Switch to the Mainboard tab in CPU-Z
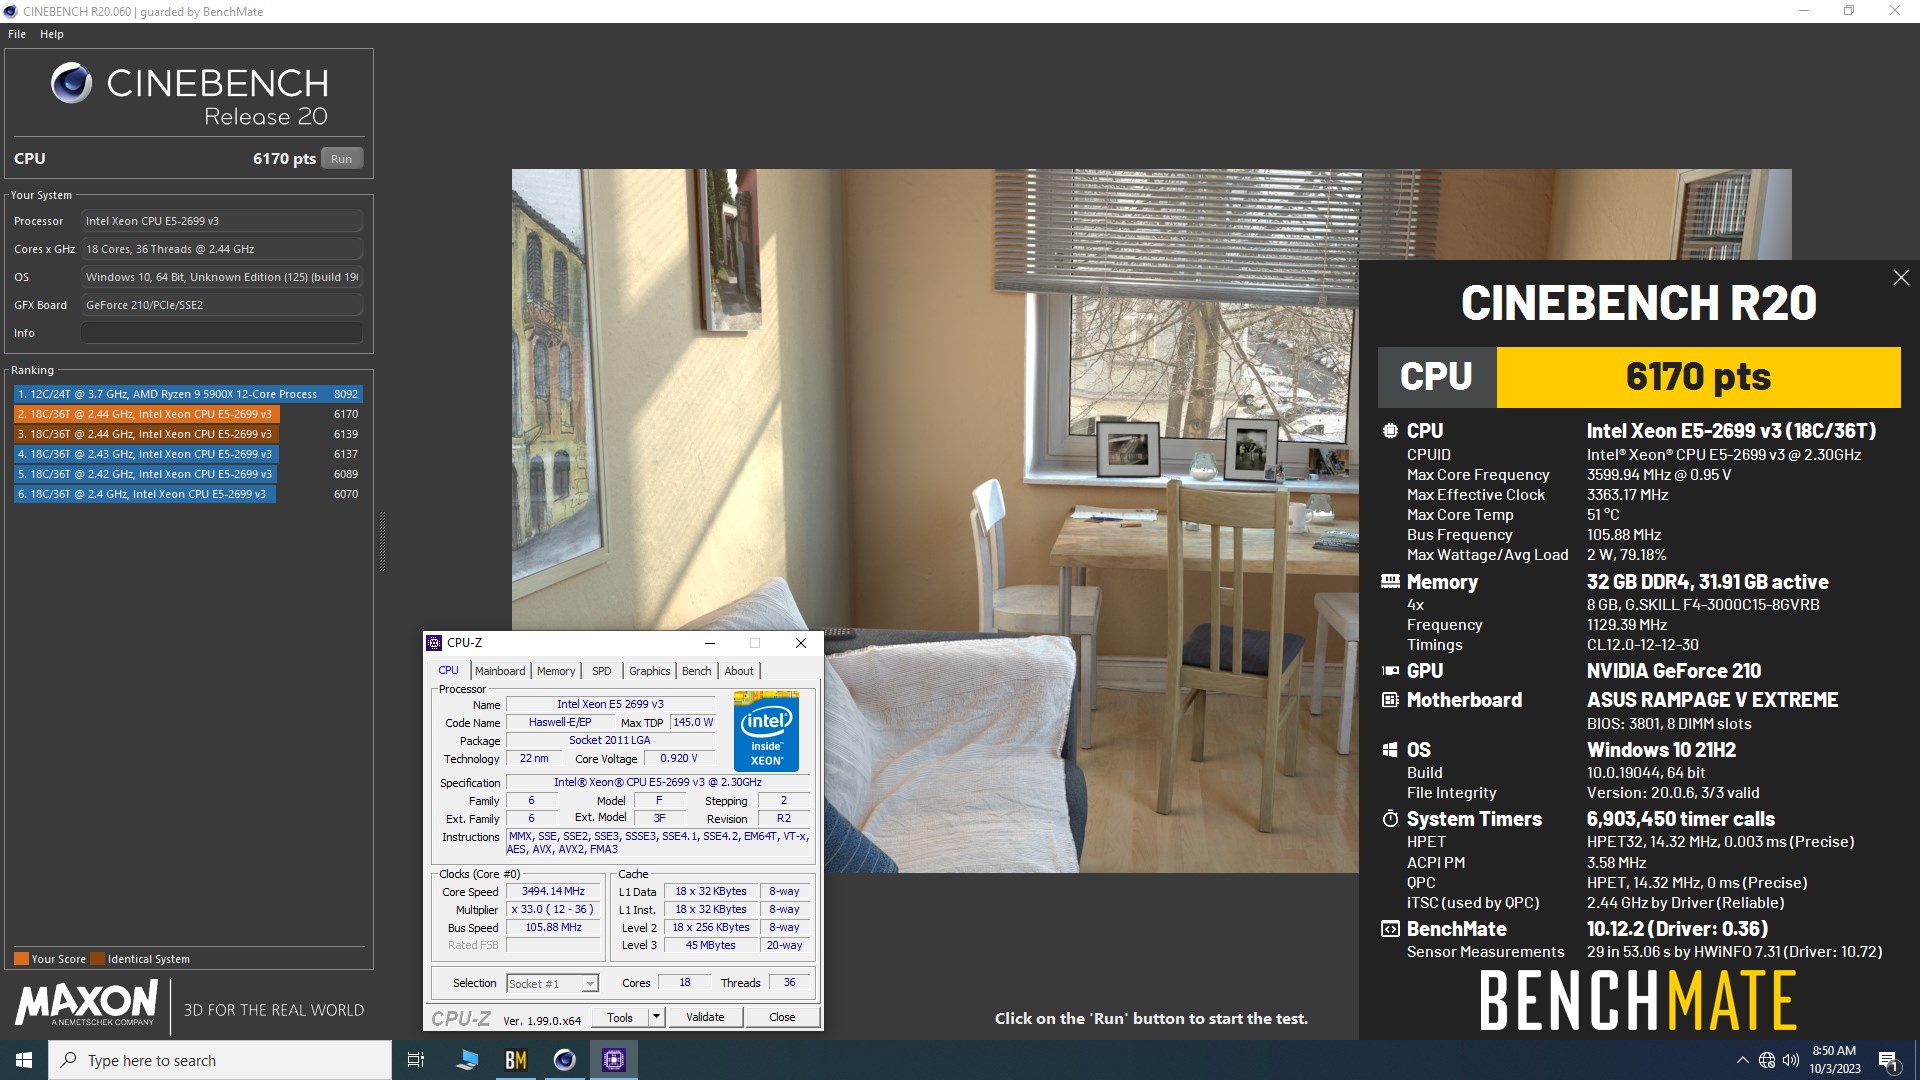The width and height of the screenshot is (1920, 1080). [500, 671]
